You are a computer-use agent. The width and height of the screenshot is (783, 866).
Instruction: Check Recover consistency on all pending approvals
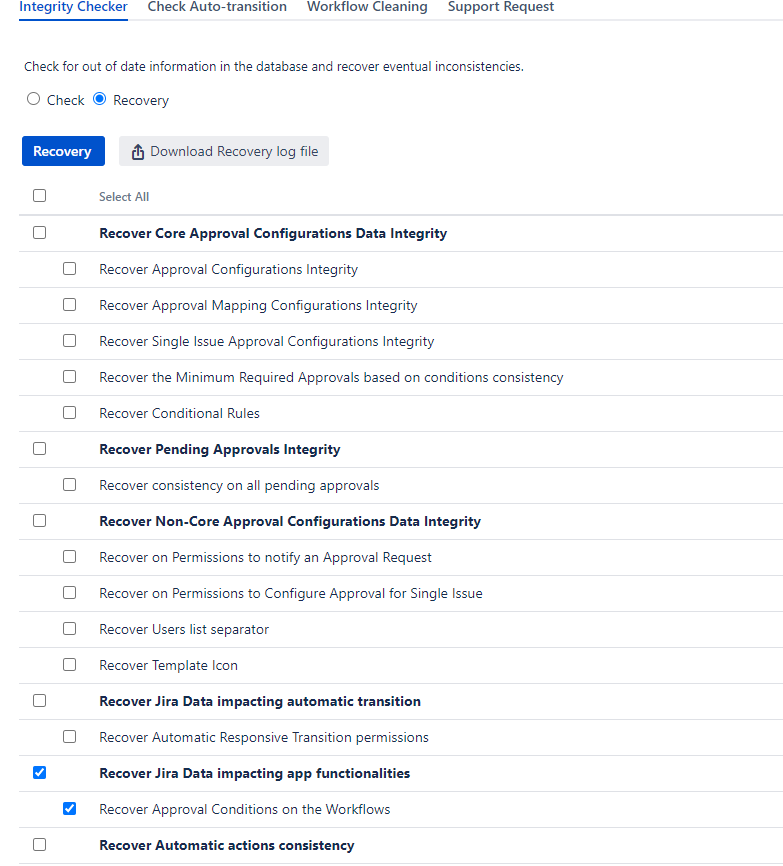[x=70, y=485]
